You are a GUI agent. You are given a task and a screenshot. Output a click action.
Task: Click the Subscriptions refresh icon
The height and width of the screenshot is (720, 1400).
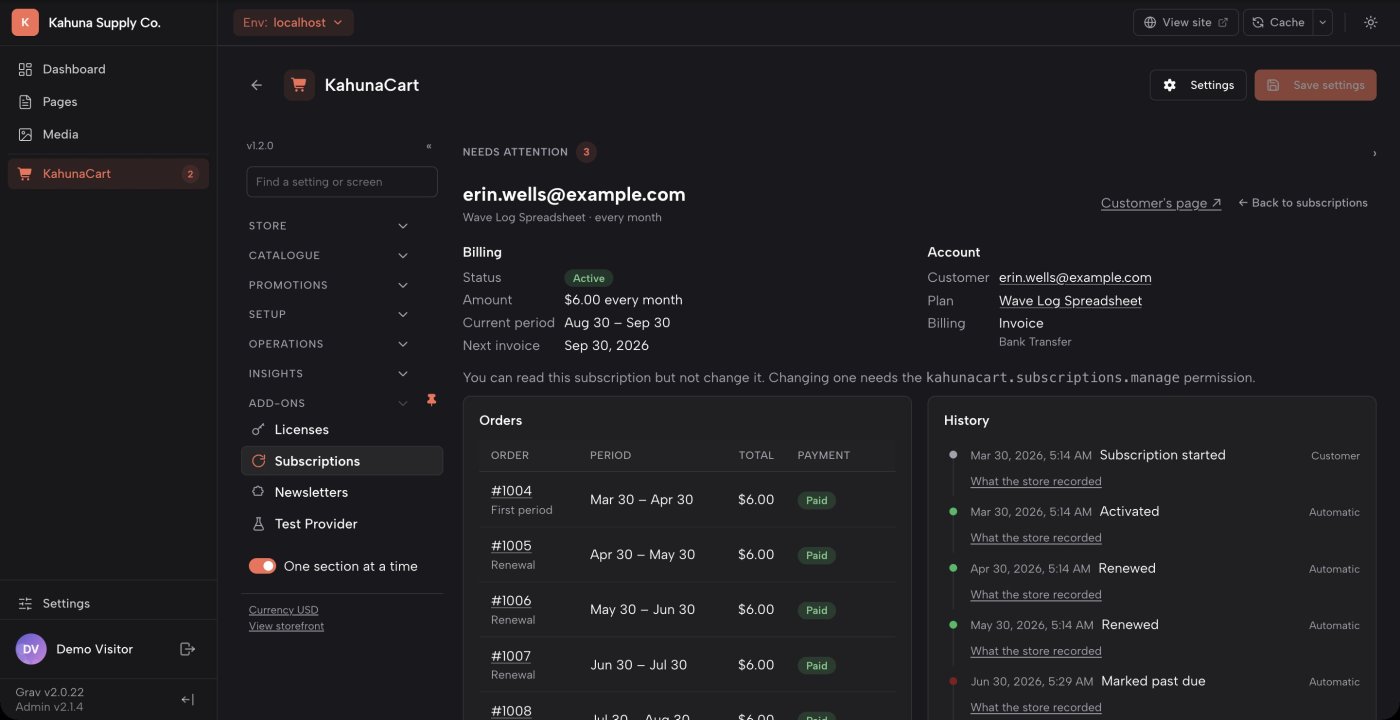coord(258,461)
